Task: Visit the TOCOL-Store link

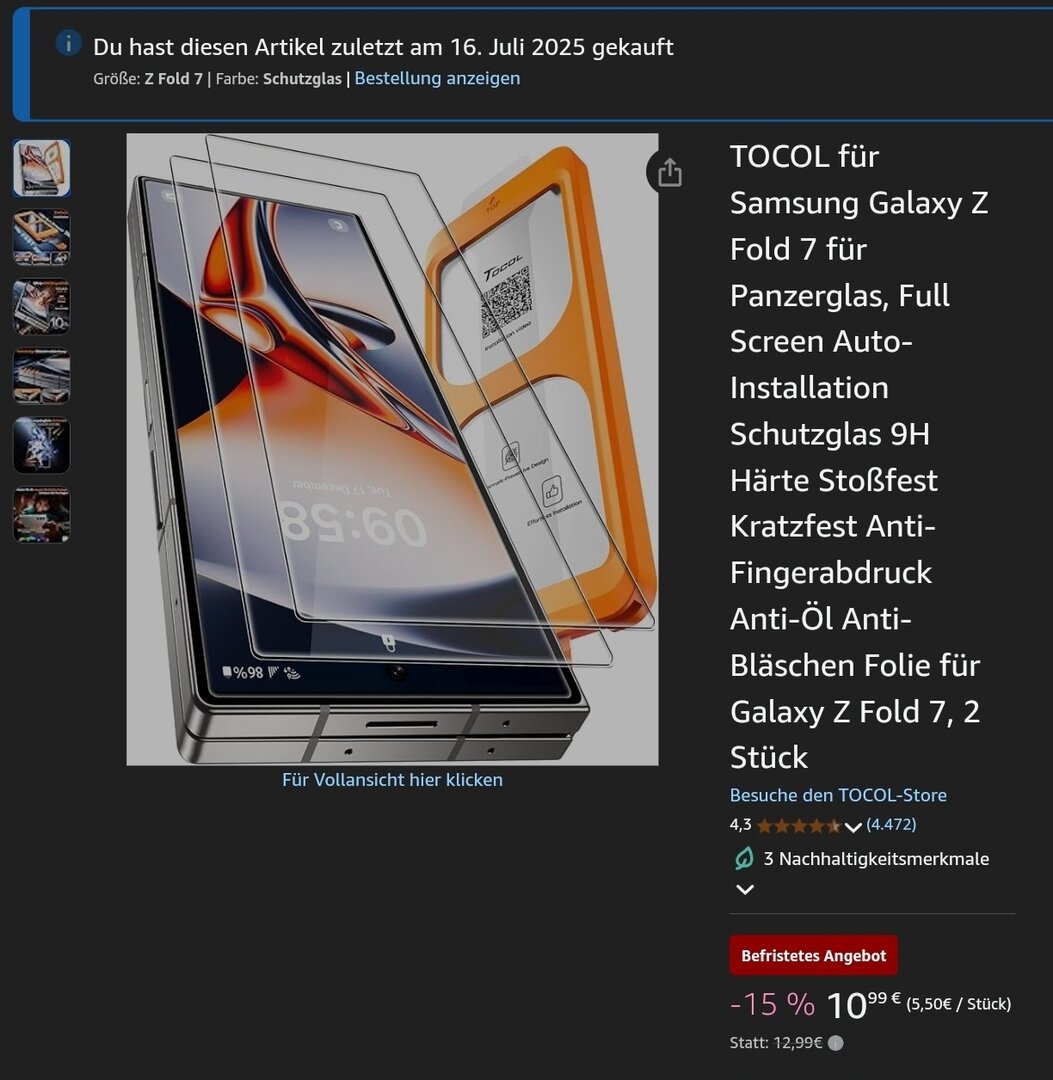Action: (x=838, y=795)
